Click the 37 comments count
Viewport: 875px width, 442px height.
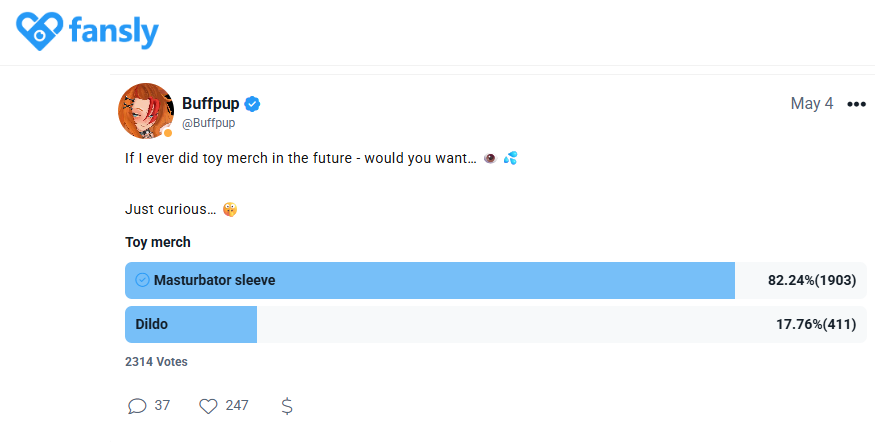pos(162,406)
